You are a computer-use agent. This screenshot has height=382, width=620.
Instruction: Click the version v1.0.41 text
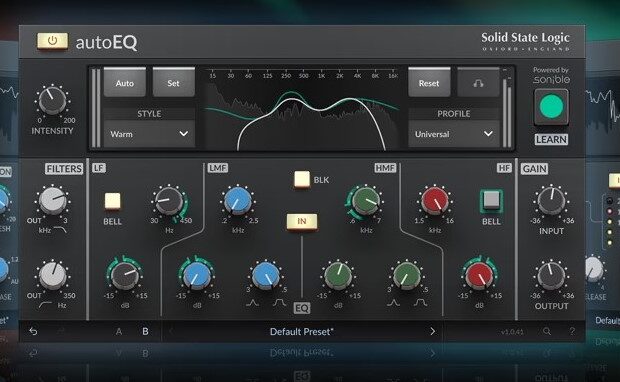pos(512,332)
